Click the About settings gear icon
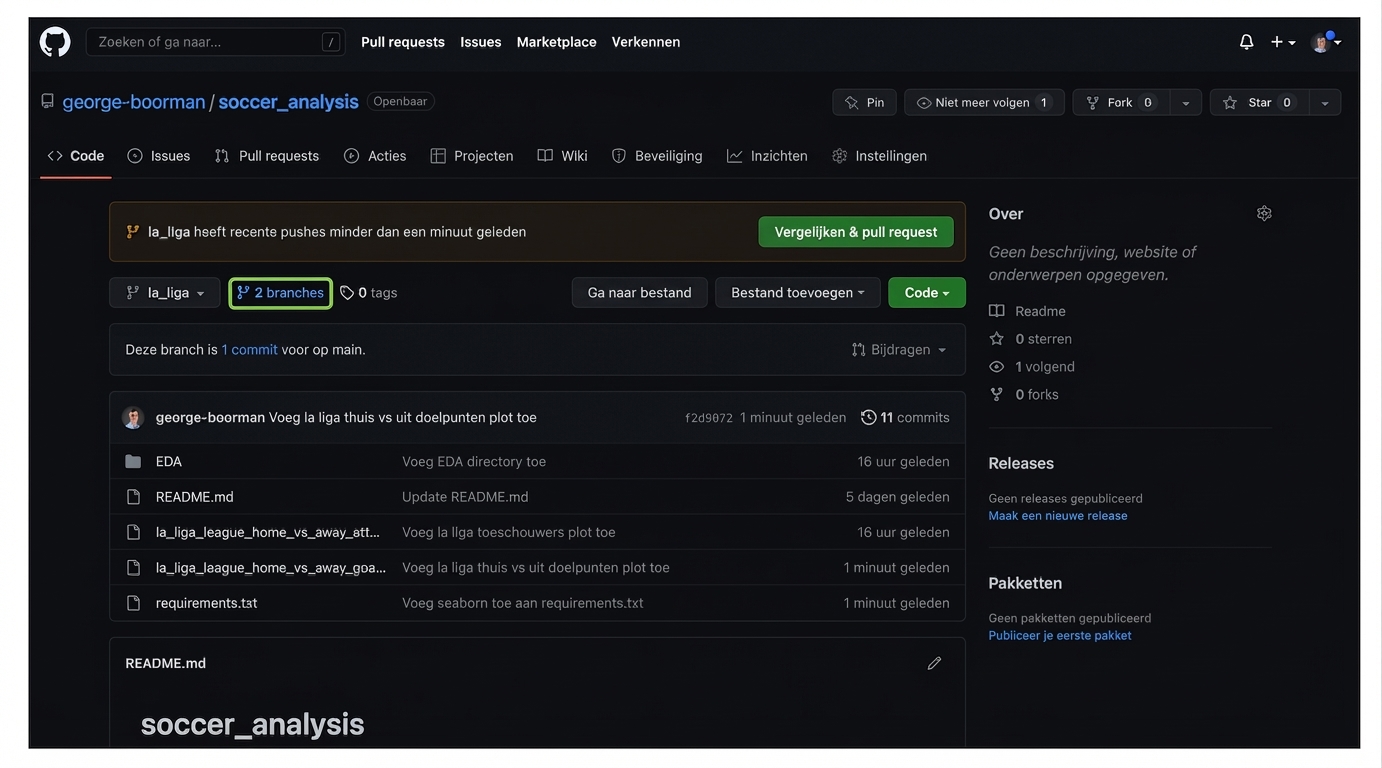 click(x=1264, y=214)
